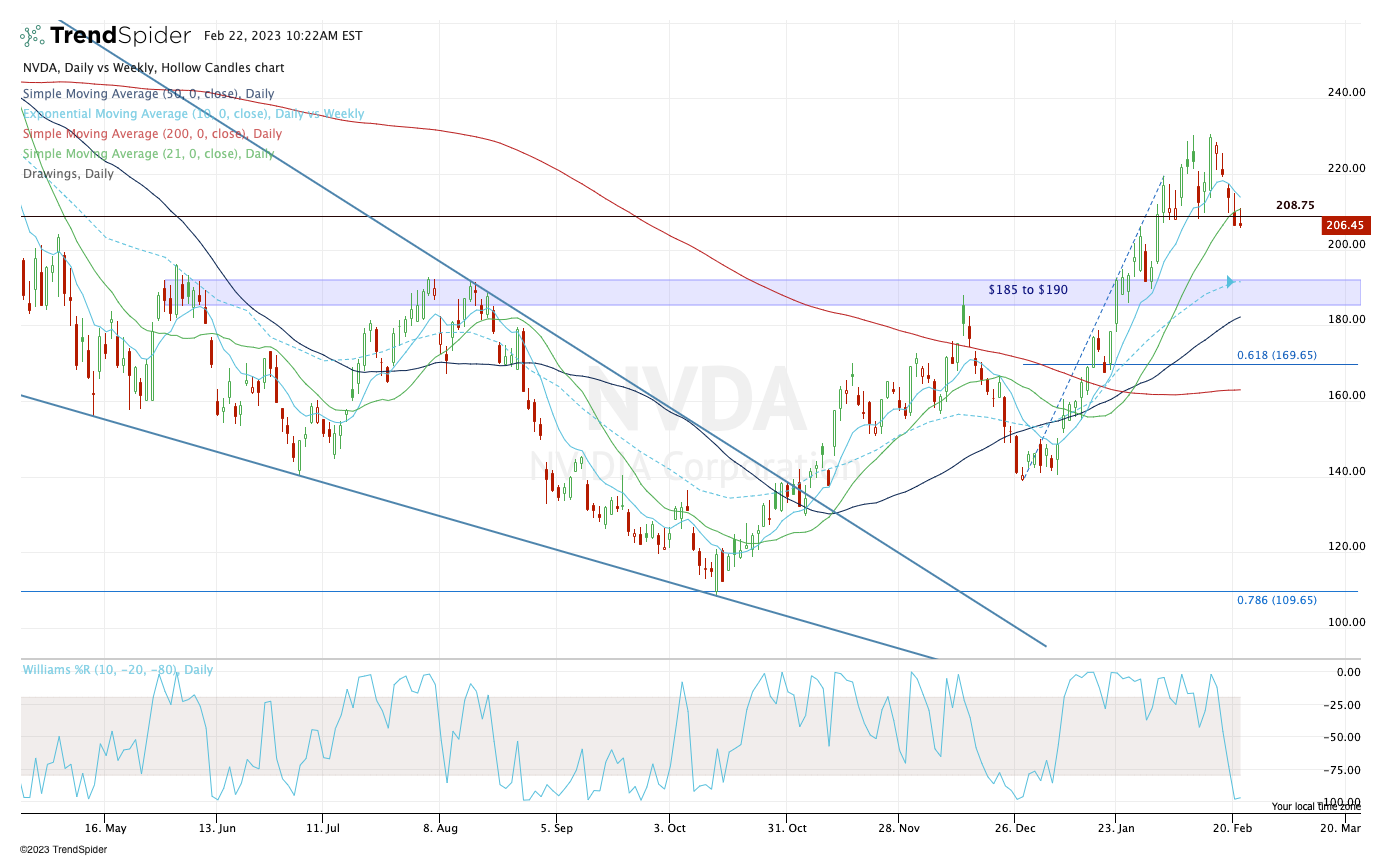The width and height of the screenshot is (1391, 859).
Task: Click the 180.00 price axis label
Action: (1345, 320)
